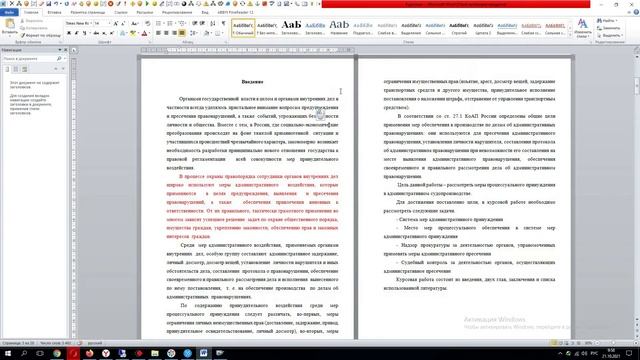The width and height of the screenshot is (640, 360).
Task: Click the word count in status bar
Action: tap(56, 343)
